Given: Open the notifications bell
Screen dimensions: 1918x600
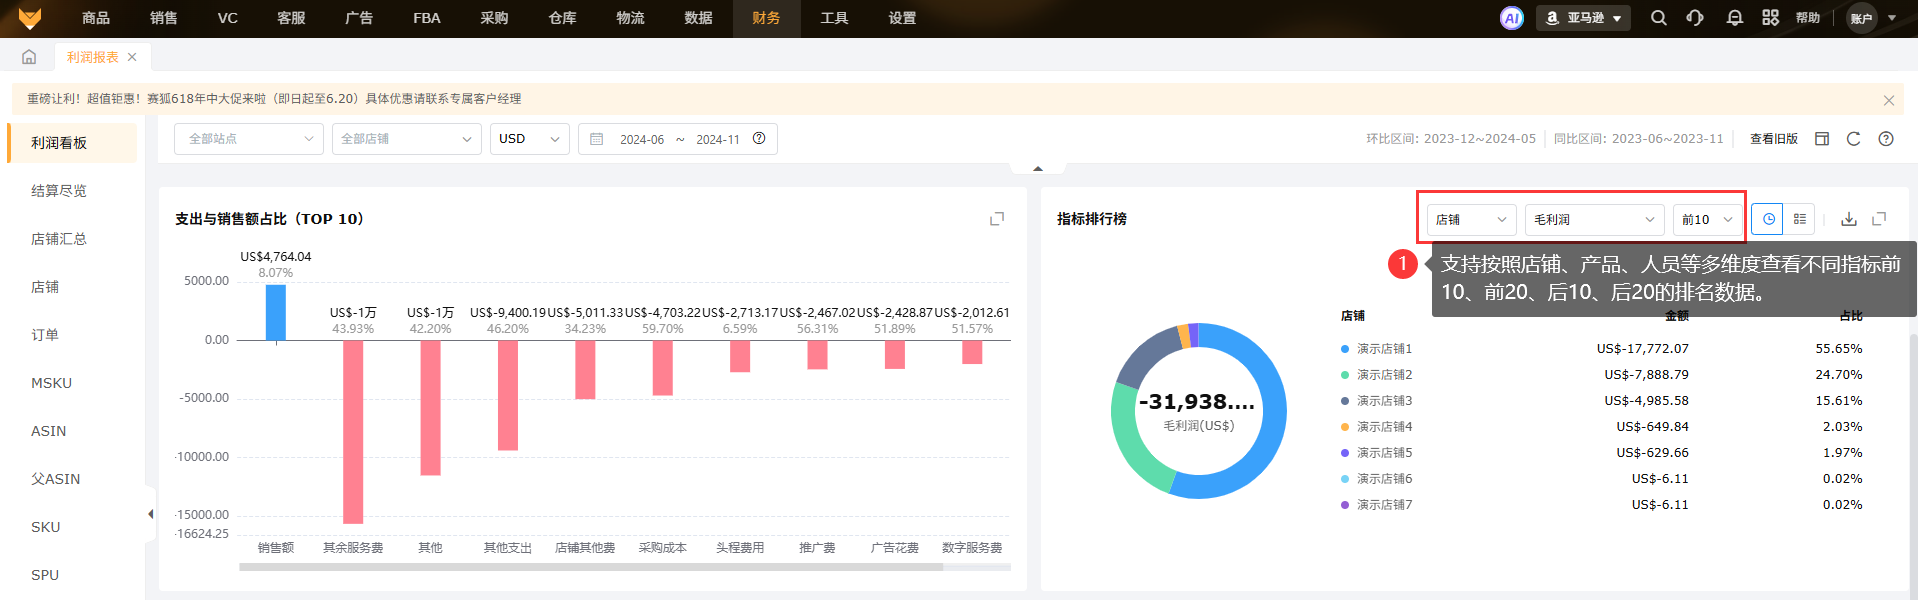Looking at the screenshot, I should tap(1734, 18).
